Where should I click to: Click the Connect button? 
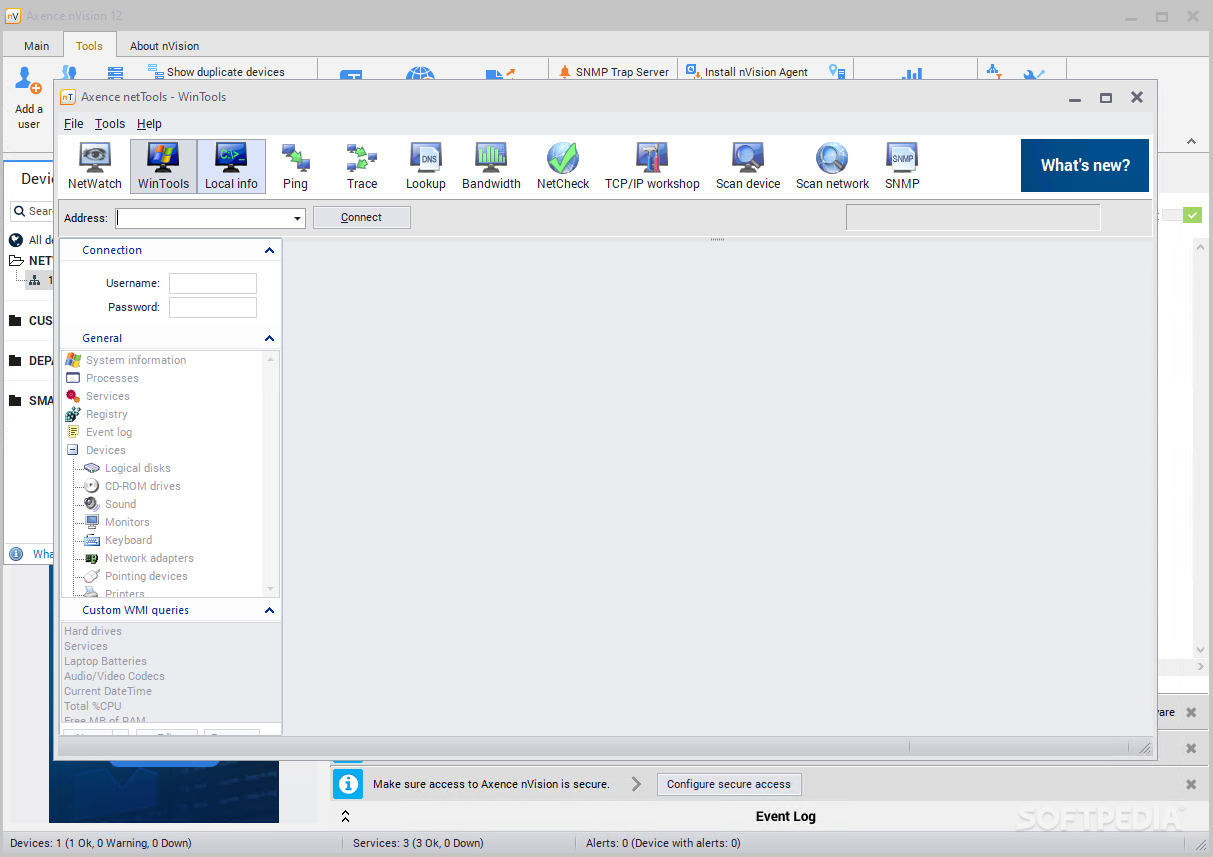click(361, 217)
